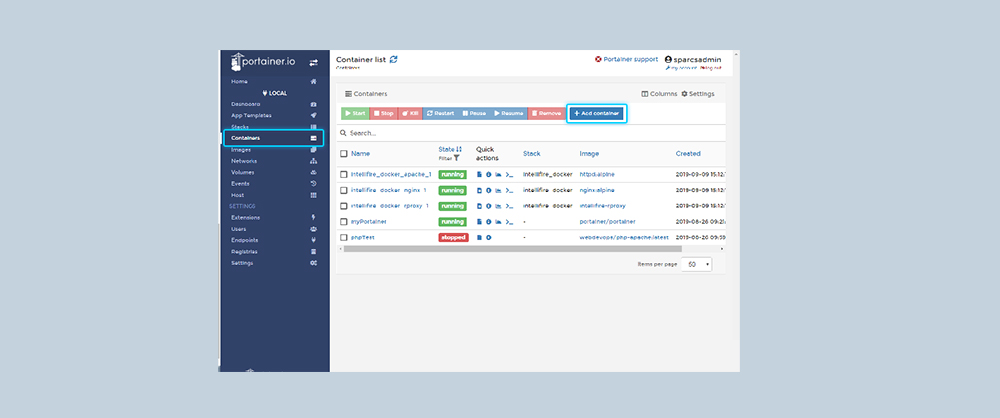The image size is (1000, 418).
Task: Click the sidebar toggle arrows icon
Action: click(x=313, y=63)
